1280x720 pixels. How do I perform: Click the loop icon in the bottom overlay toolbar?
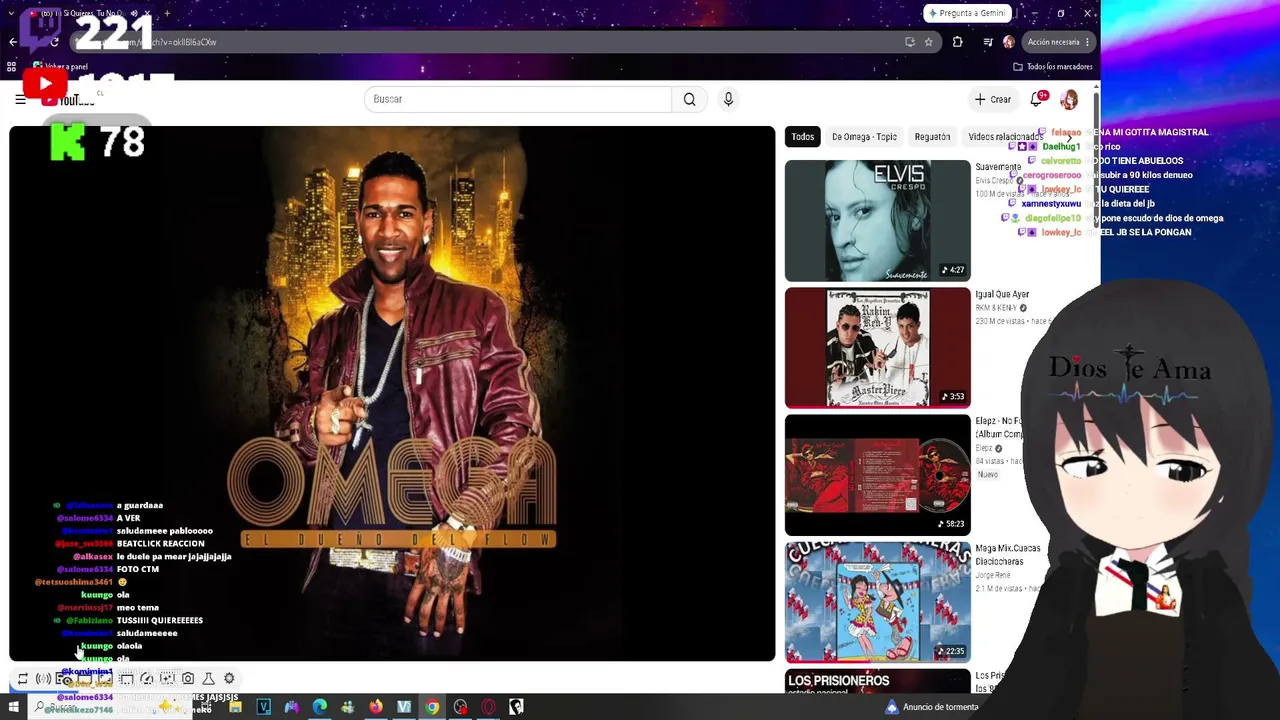22,679
